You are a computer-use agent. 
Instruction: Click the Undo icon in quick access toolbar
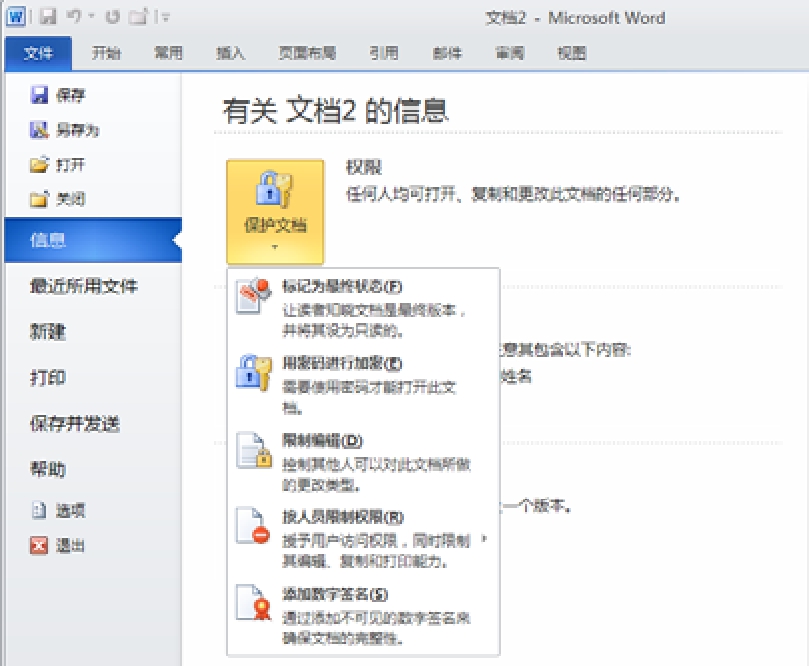click(75, 17)
